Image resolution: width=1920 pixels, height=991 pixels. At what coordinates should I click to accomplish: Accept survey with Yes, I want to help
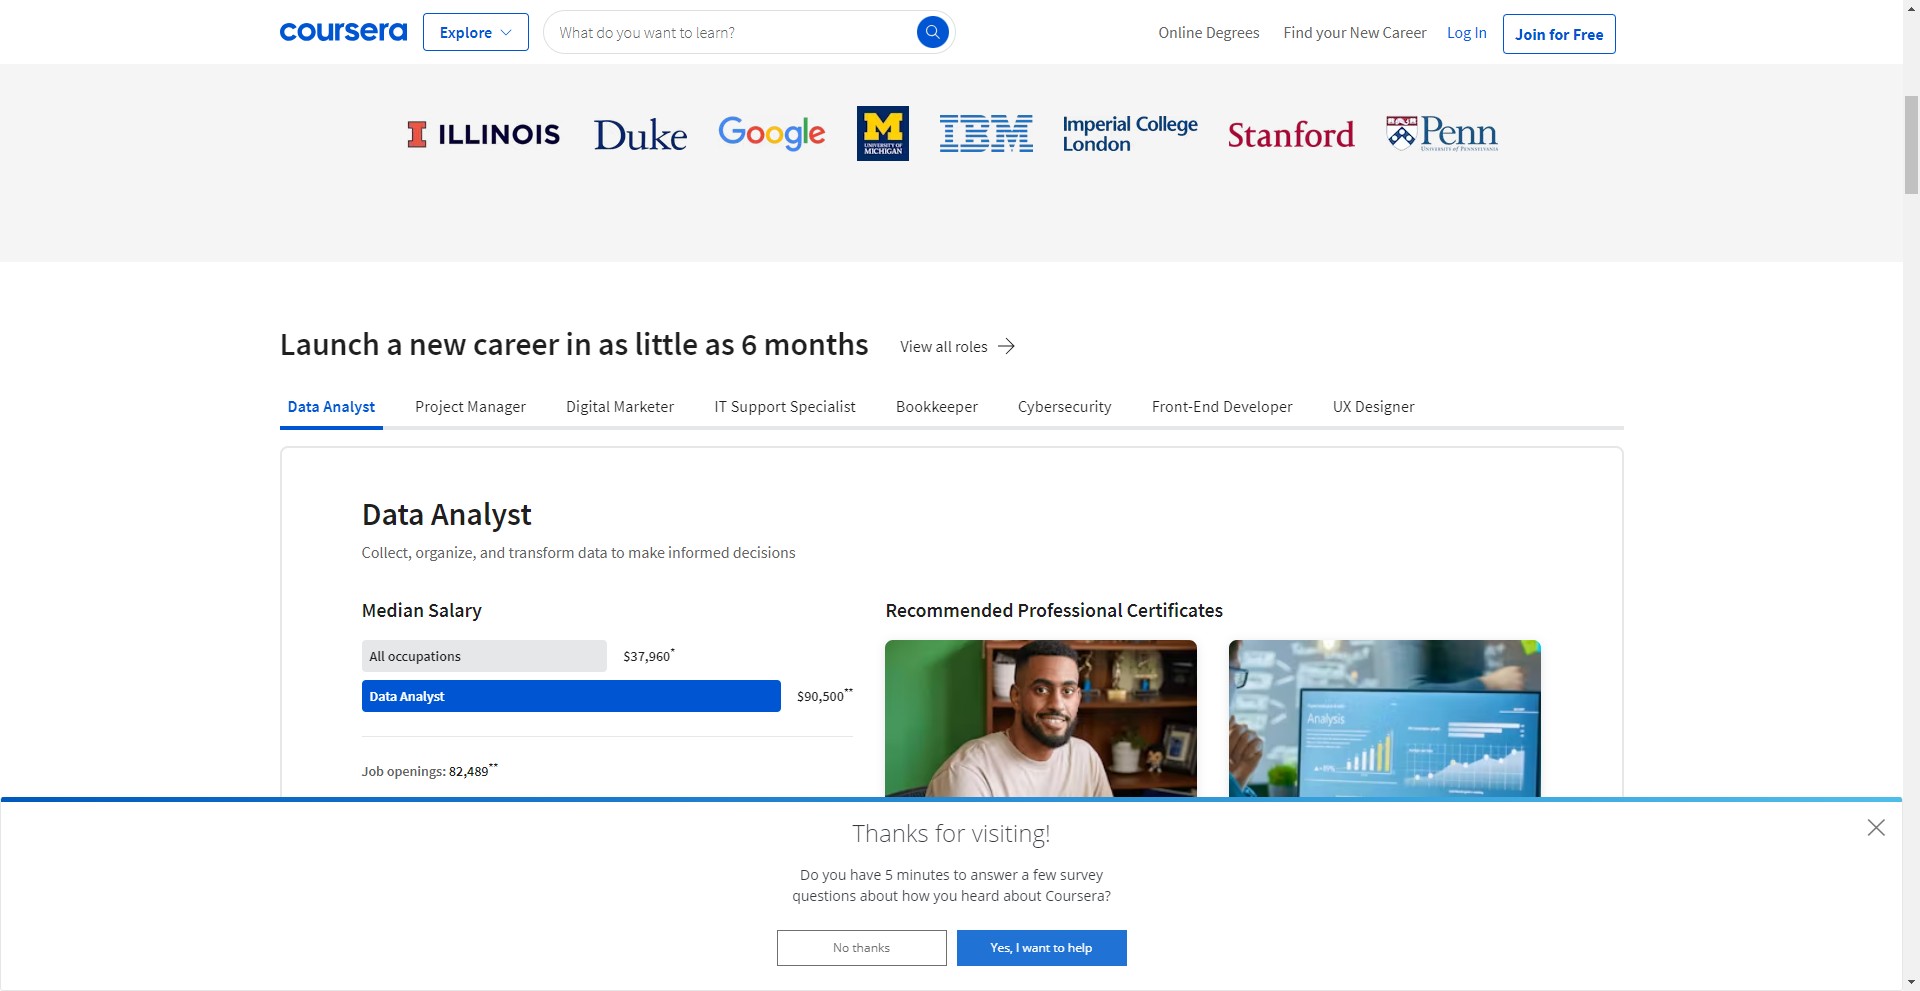point(1041,948)
